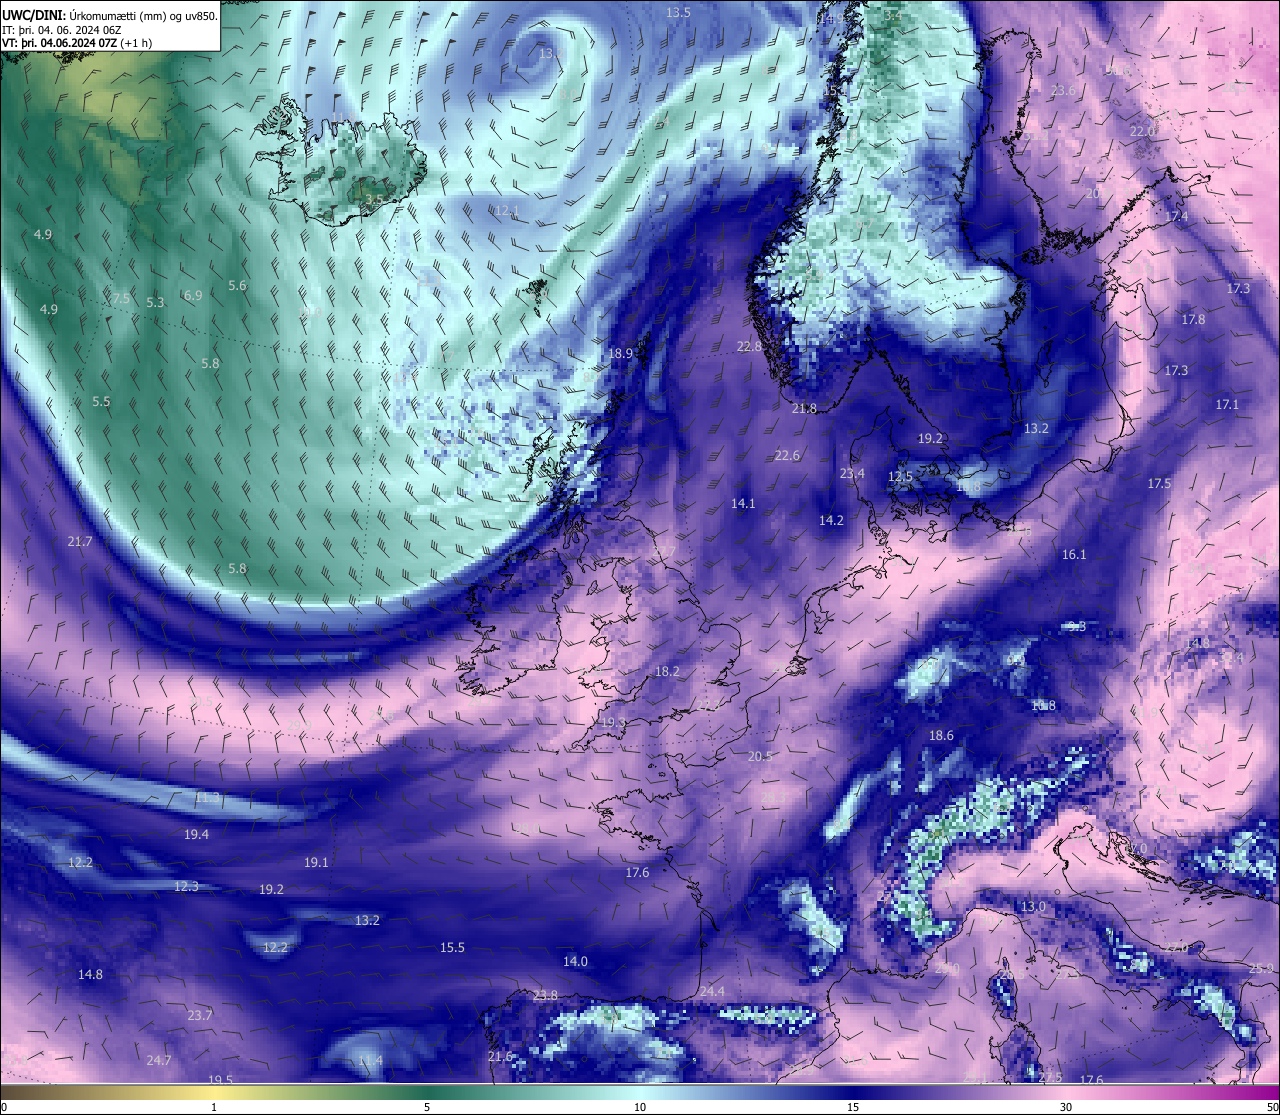
Task: Click the 22.6 value over the North Sea
Action: (787, 455)
